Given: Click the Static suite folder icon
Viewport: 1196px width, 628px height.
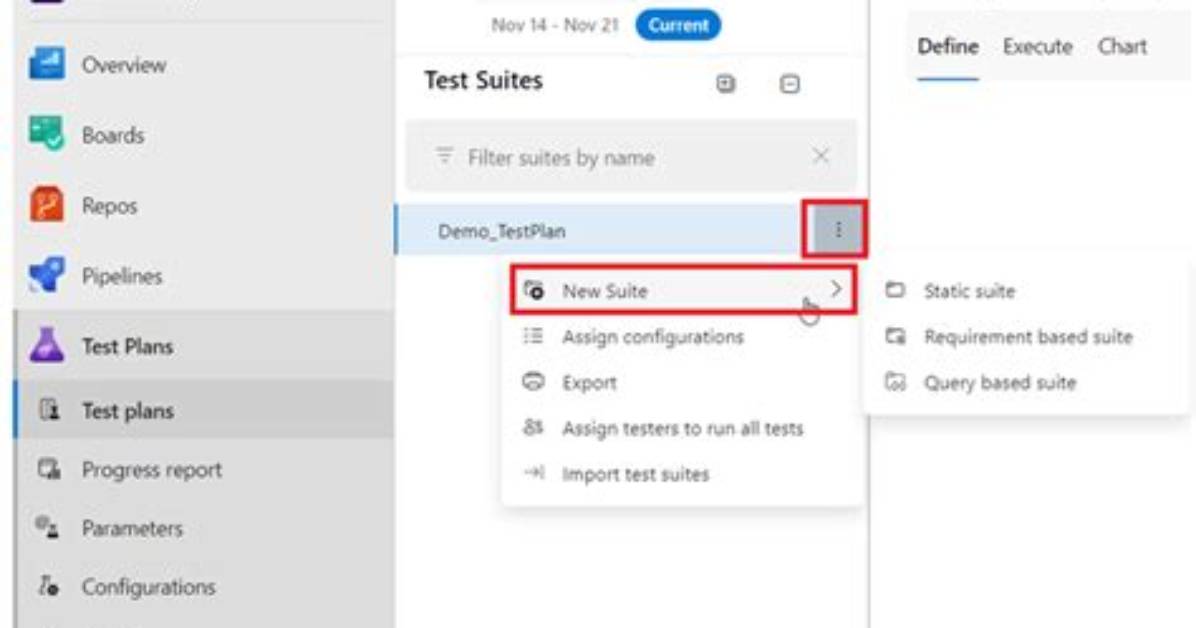Looking at the screenshot, I should coord(895,290).
